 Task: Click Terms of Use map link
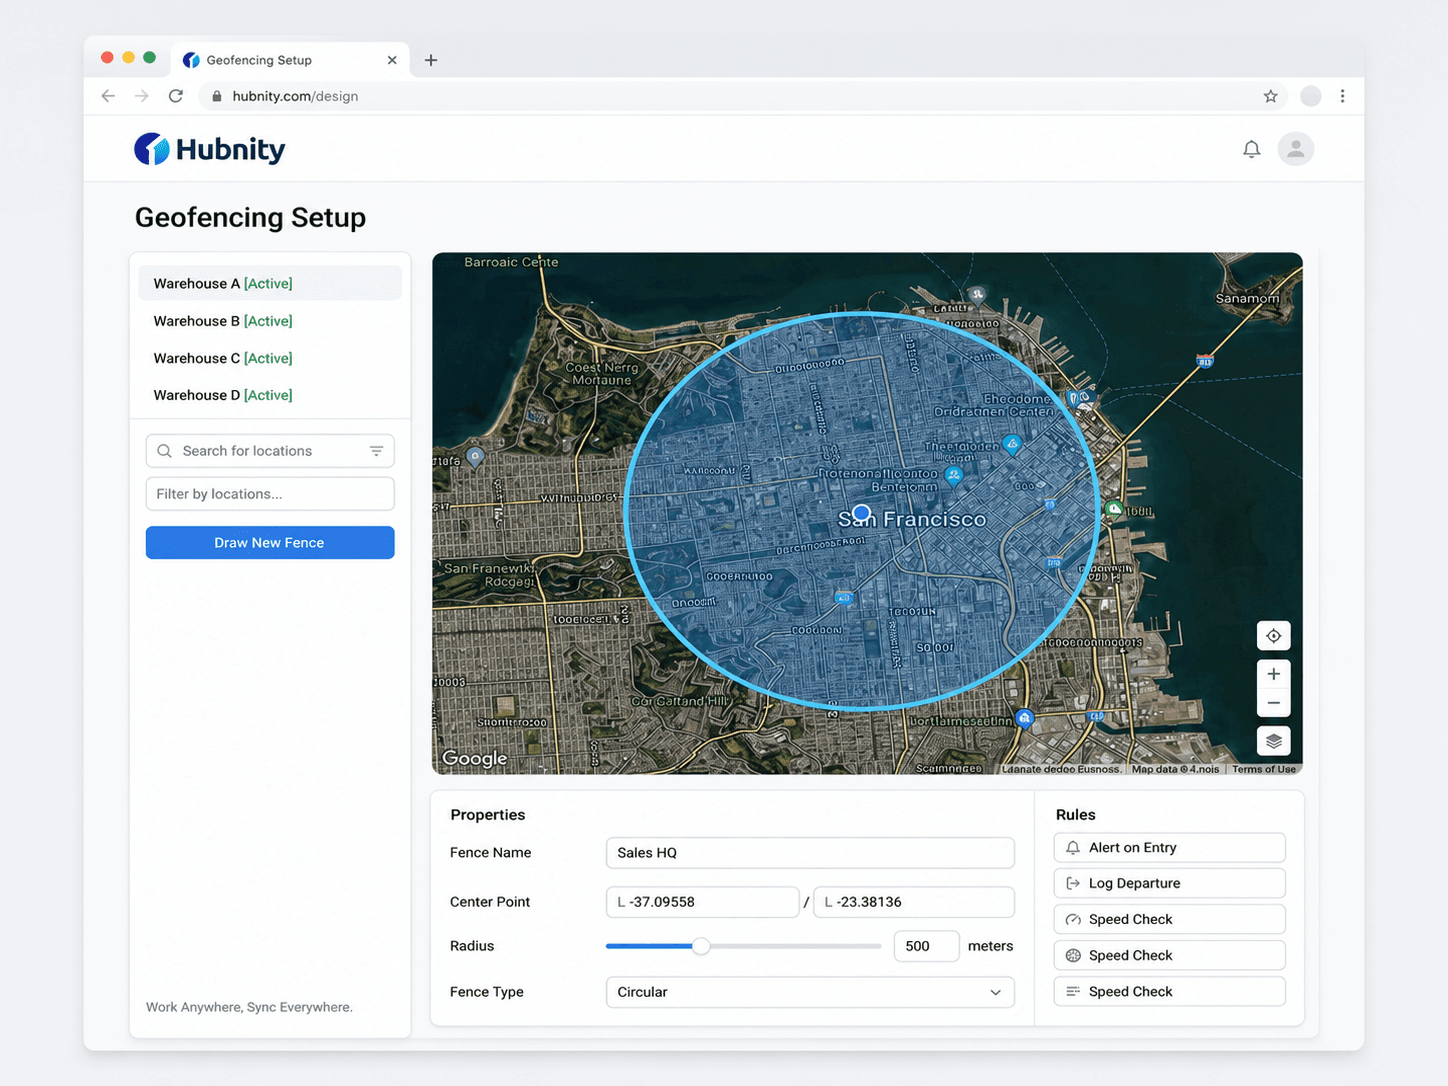[1263, 769]
